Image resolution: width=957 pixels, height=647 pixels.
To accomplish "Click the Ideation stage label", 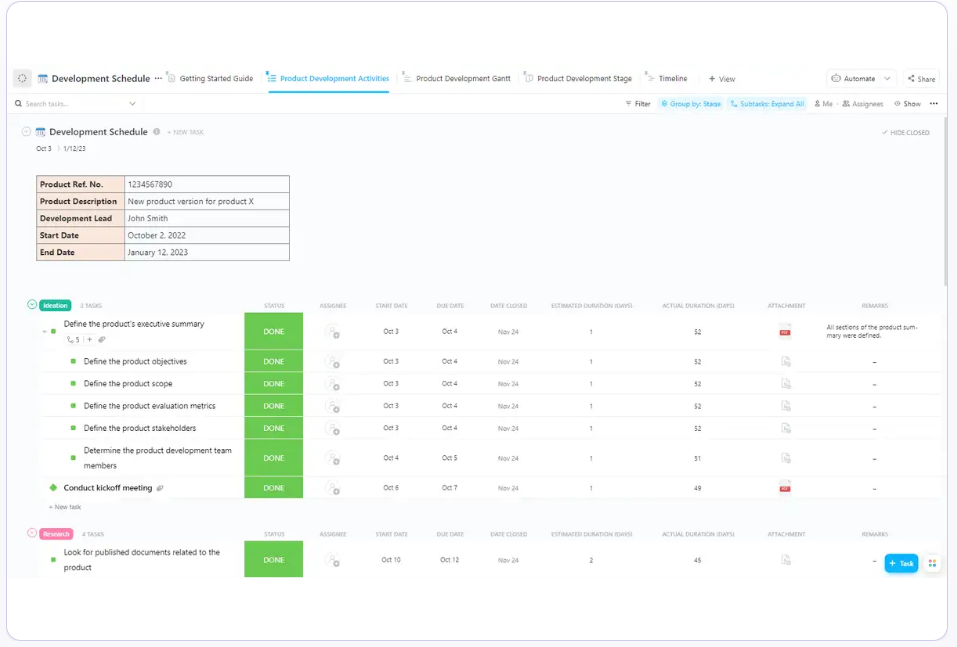I will [55, 305].
